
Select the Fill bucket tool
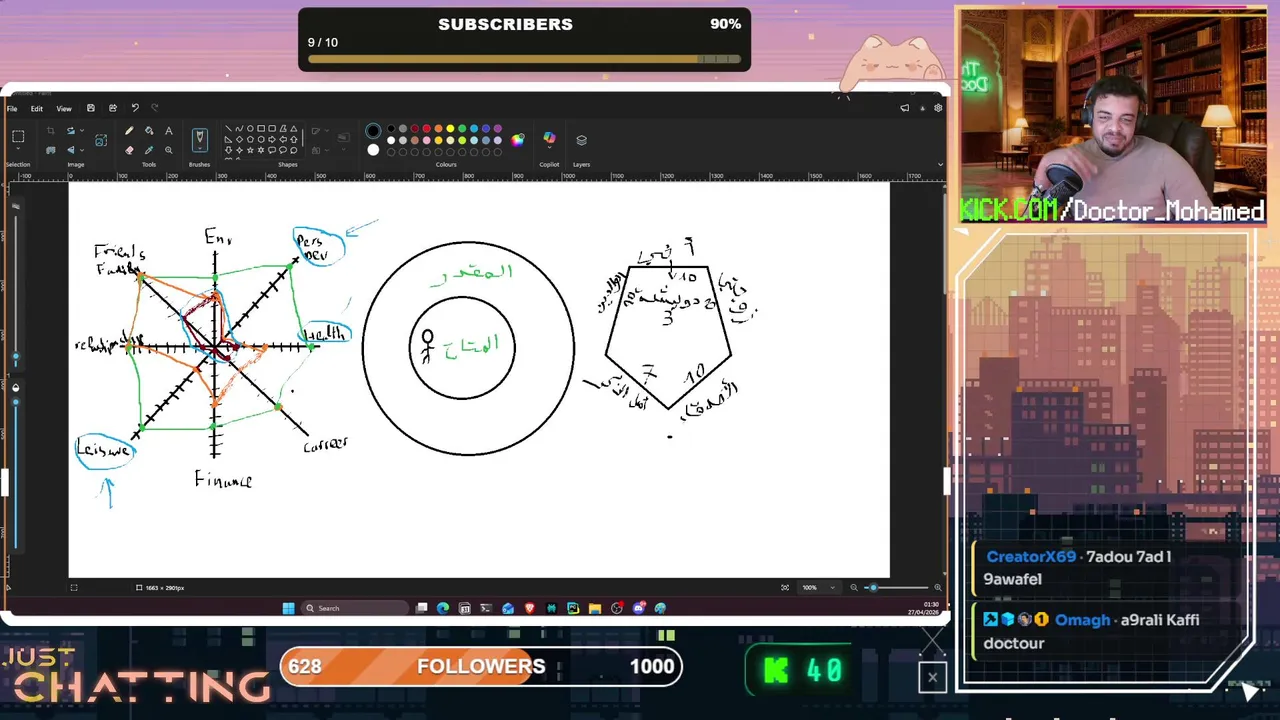pos(149,131)
